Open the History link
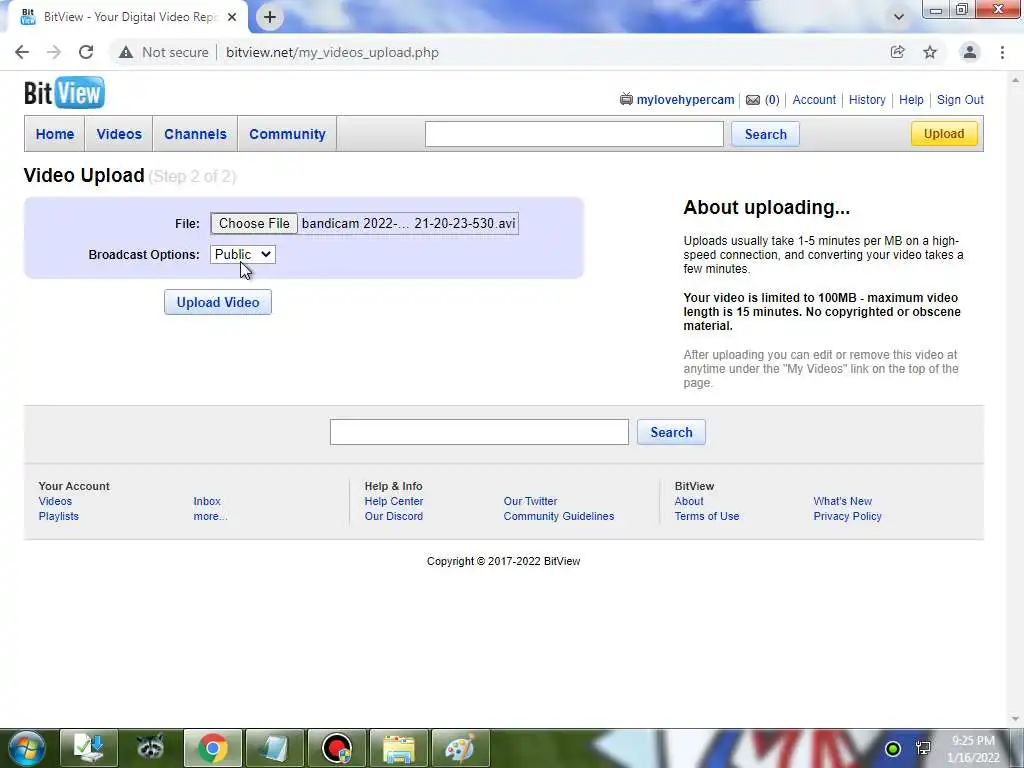This screenshot has width=1024, height=768. (867, 100)
